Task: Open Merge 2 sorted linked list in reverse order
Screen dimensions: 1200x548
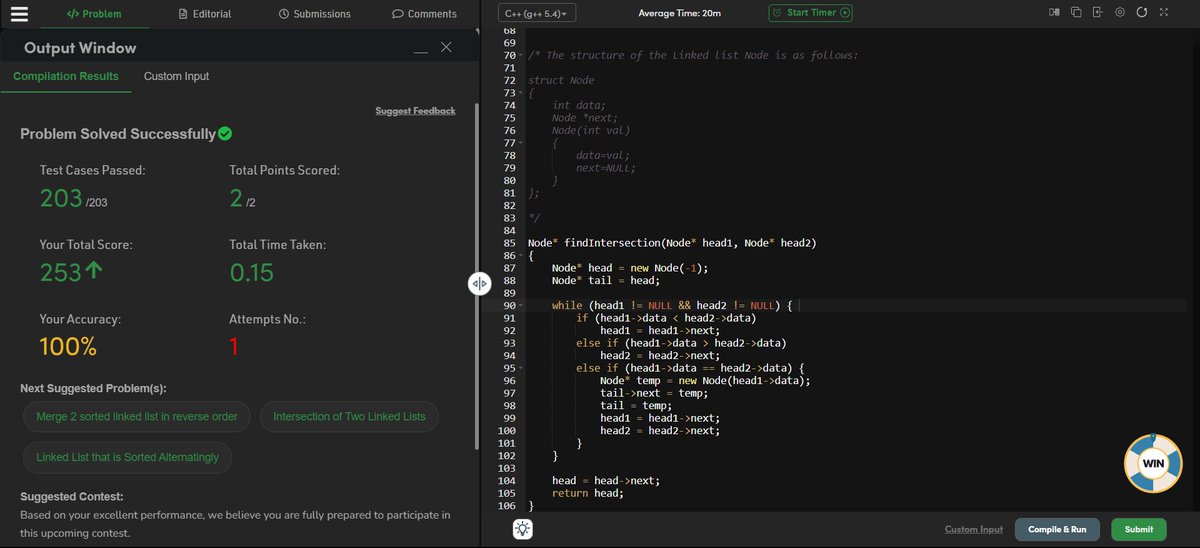Action: click(x=137, y=416)
